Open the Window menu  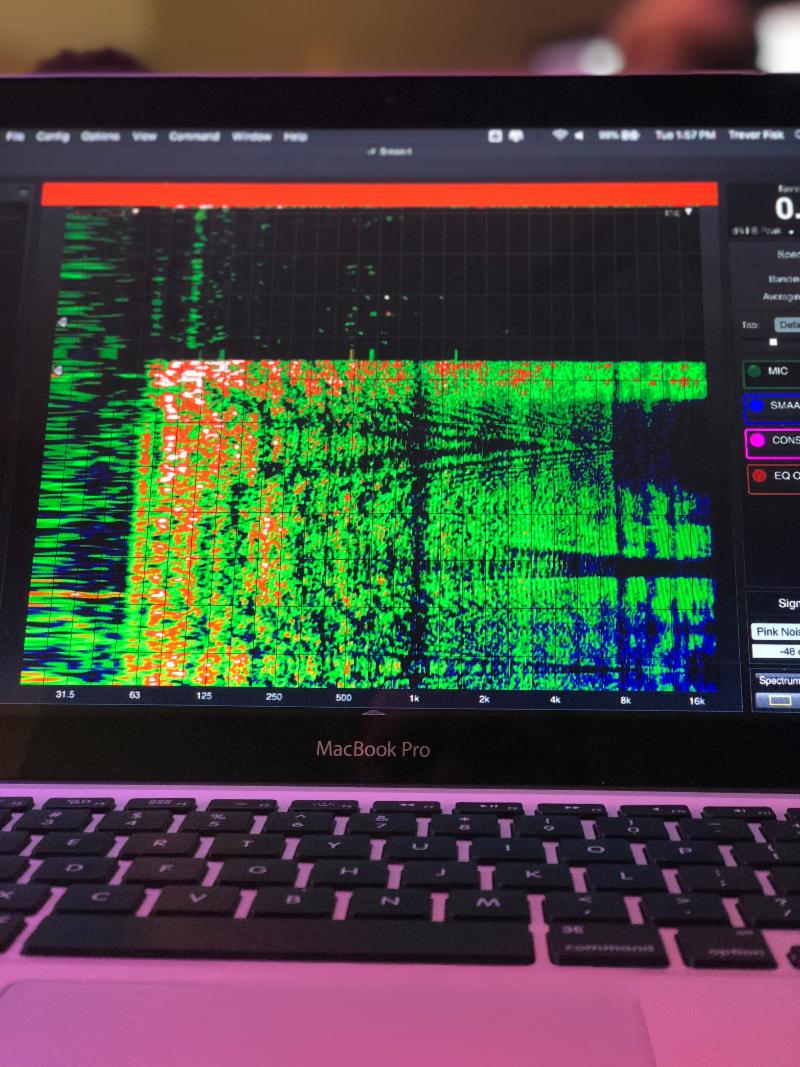coord(251,136)
